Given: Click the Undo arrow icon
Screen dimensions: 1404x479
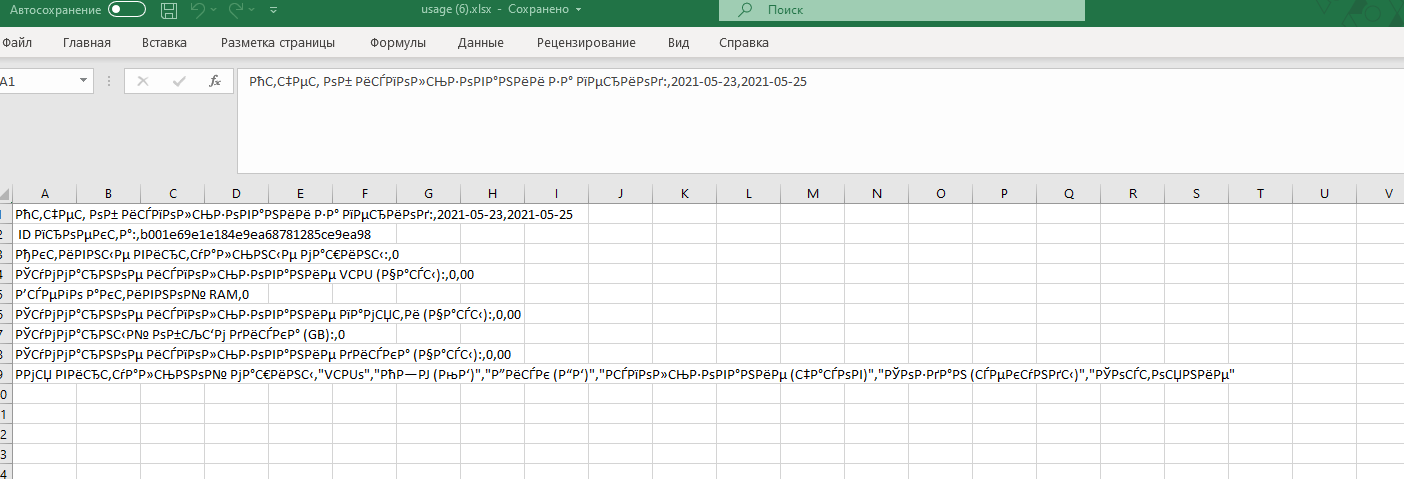Looking at the screenshot, I should (x=198, y=10).
